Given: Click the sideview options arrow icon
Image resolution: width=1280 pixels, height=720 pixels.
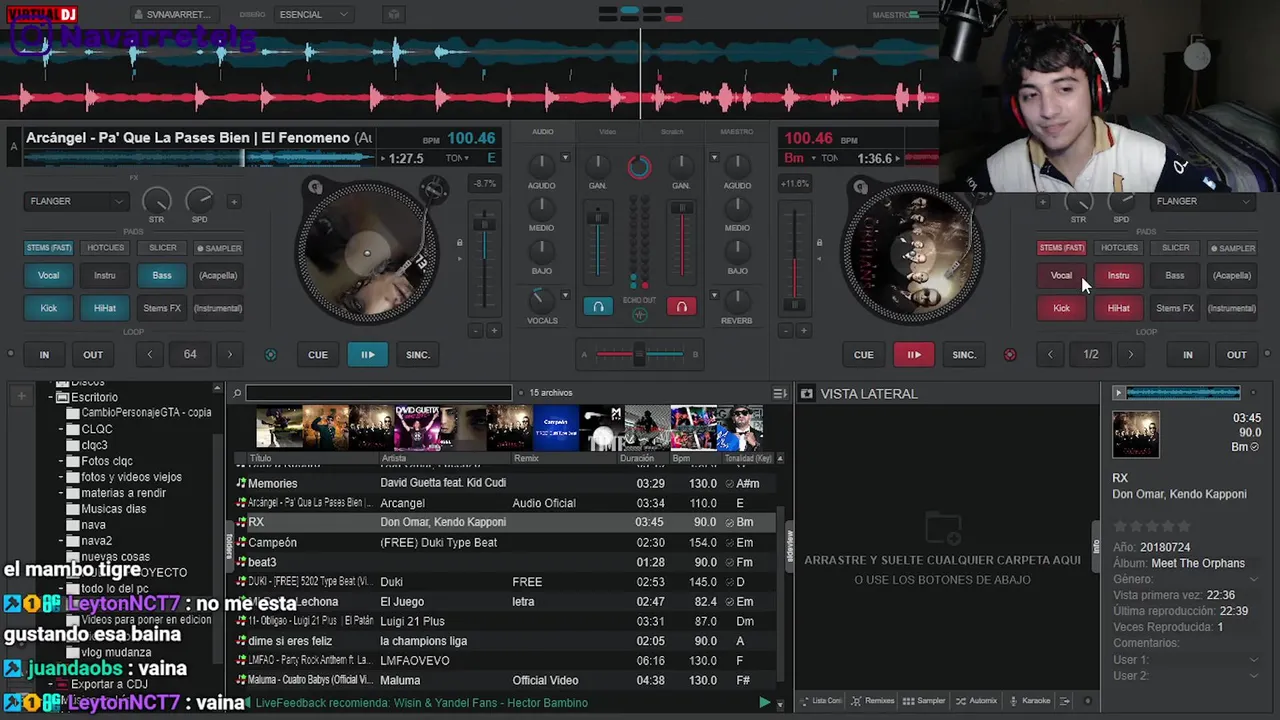Looking at the screenshot, I should pyautogui.click(x=1065, y=701).
